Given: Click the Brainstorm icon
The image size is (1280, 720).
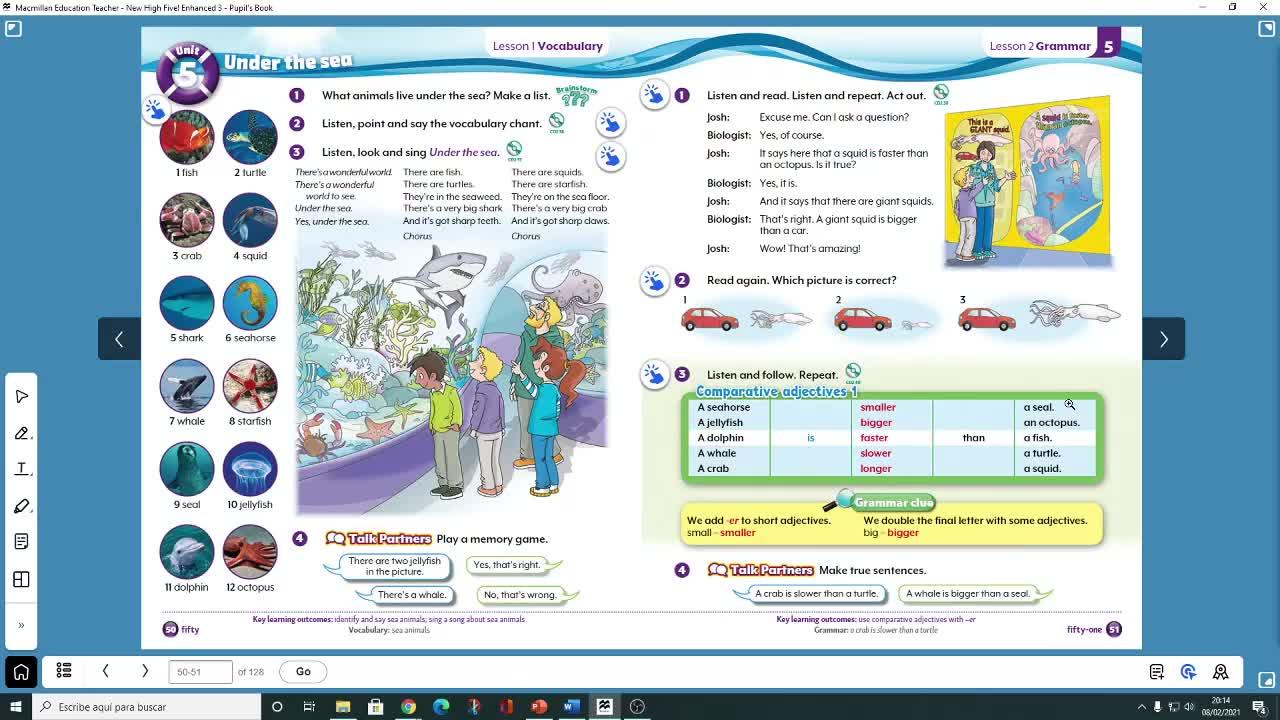Looking at the screenshot, I should click(x=576, y=96).
